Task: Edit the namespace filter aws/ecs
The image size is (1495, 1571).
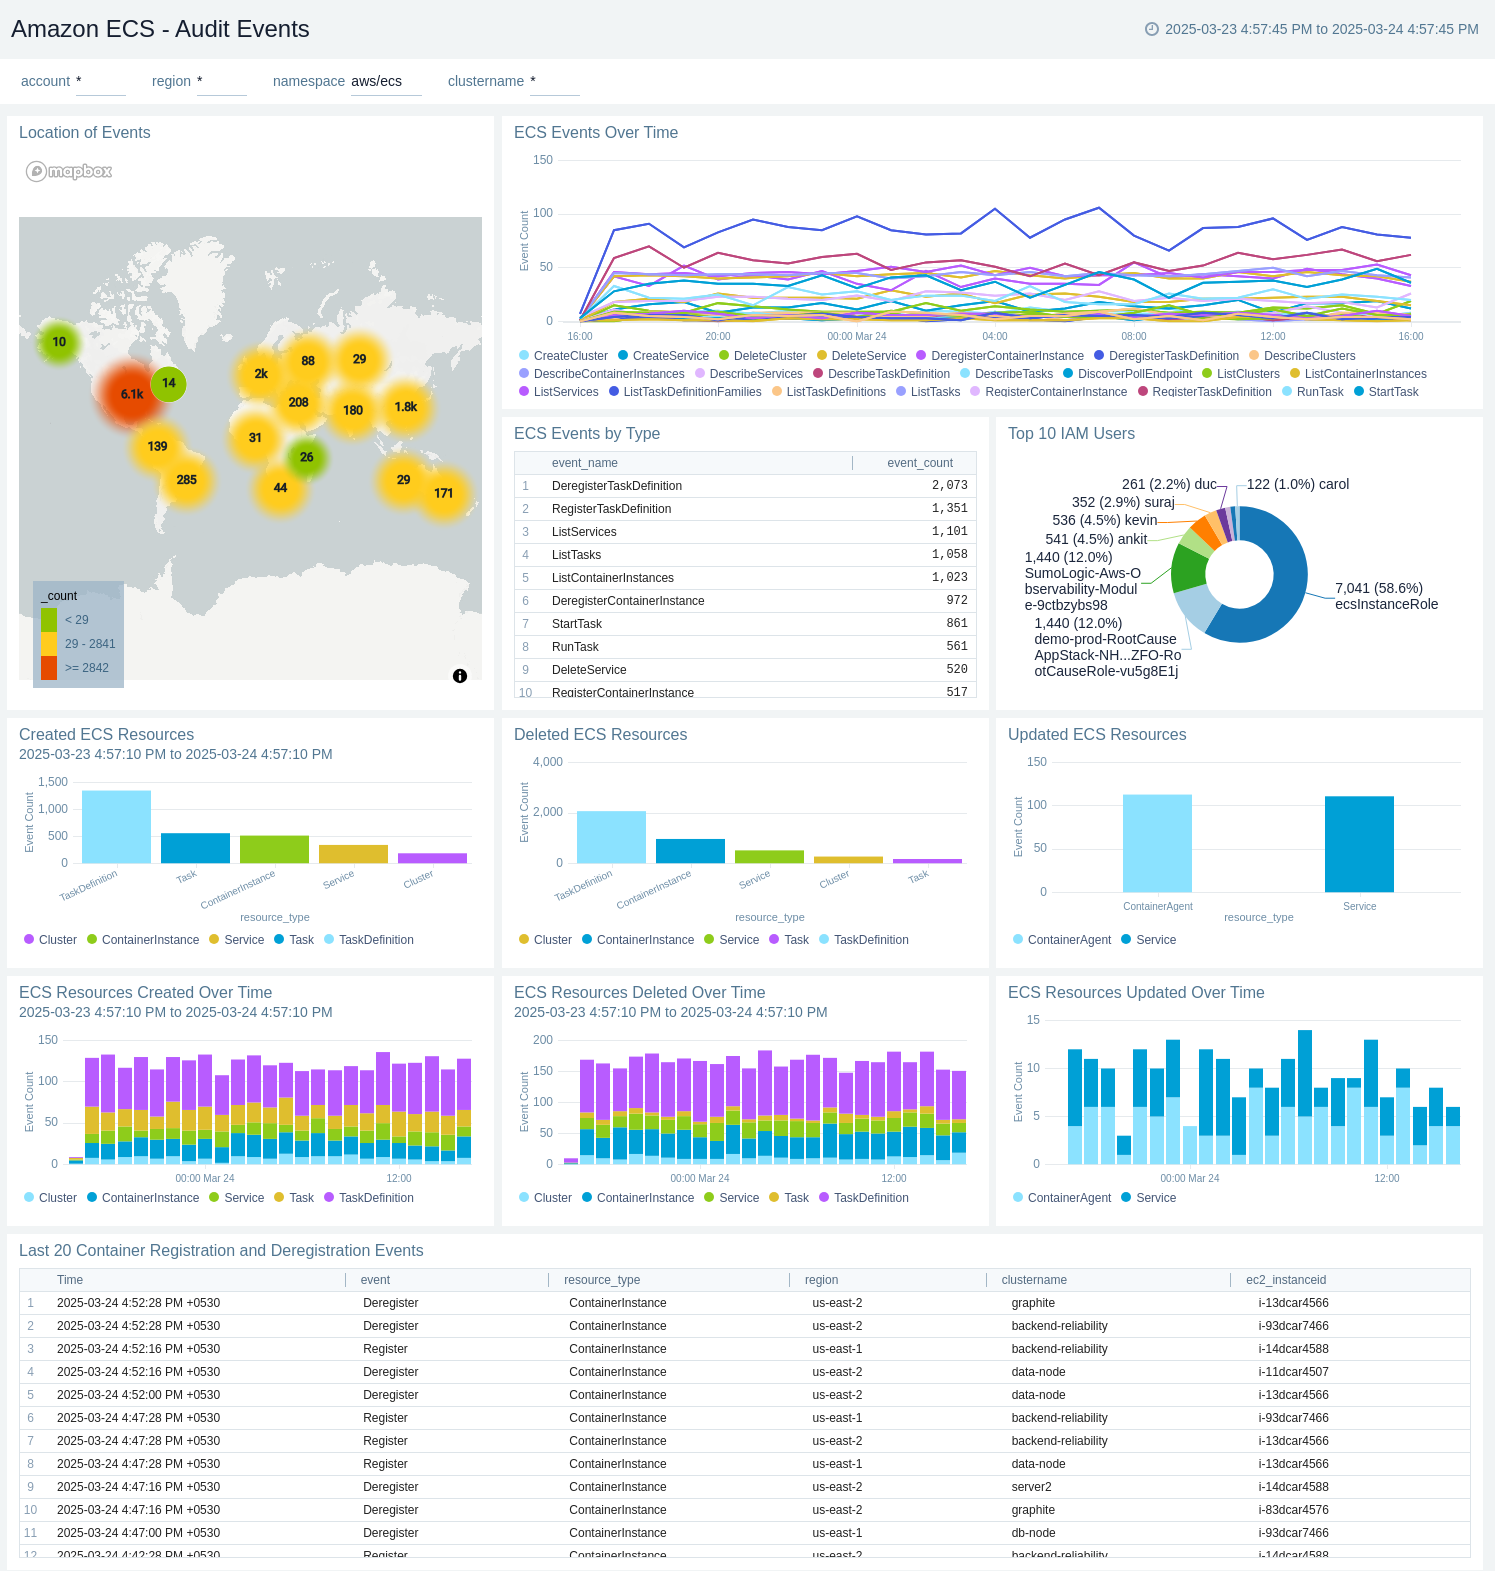Action: 386,81
